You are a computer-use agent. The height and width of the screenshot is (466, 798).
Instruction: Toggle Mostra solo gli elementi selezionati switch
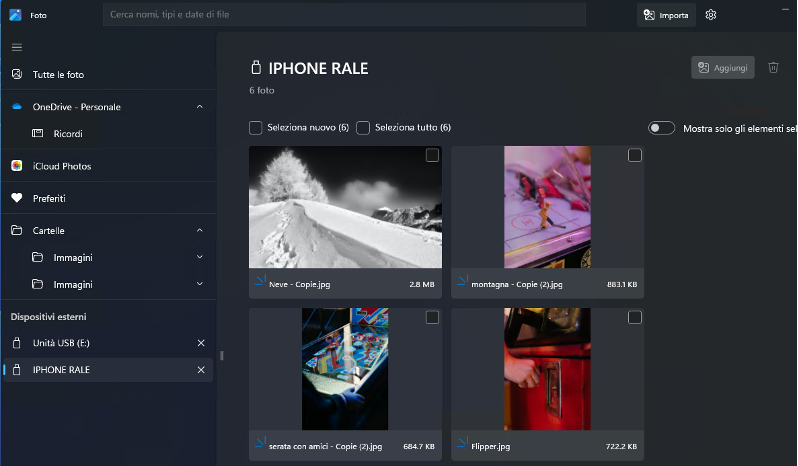pos(661,128)
